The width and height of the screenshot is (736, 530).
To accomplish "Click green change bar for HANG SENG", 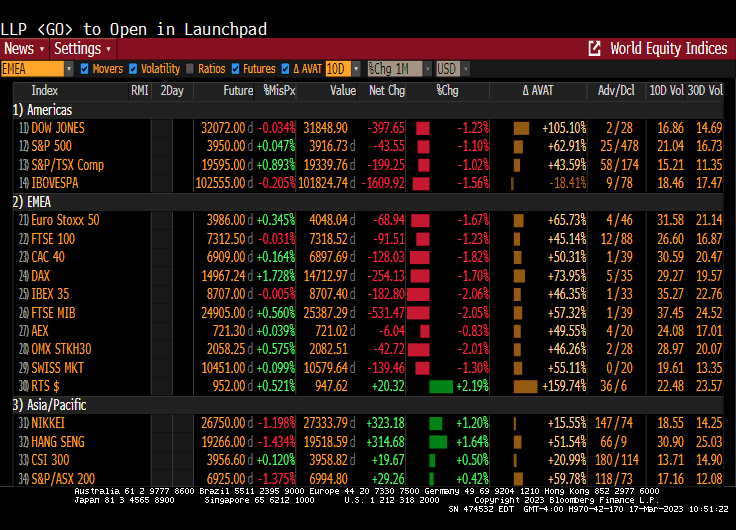I will [x=437, y=442].
